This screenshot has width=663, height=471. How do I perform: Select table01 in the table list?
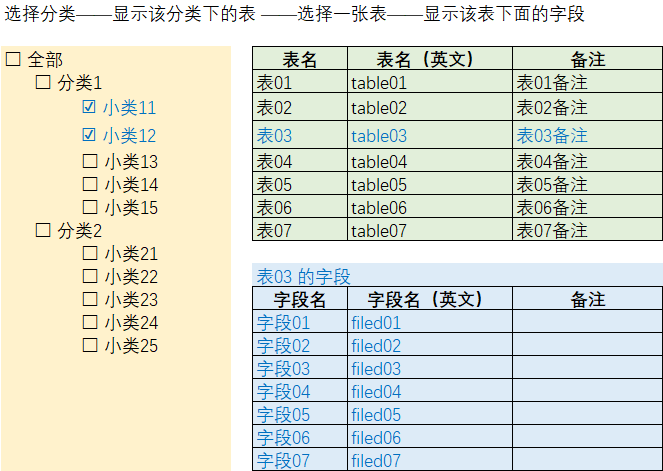point(379,84)
